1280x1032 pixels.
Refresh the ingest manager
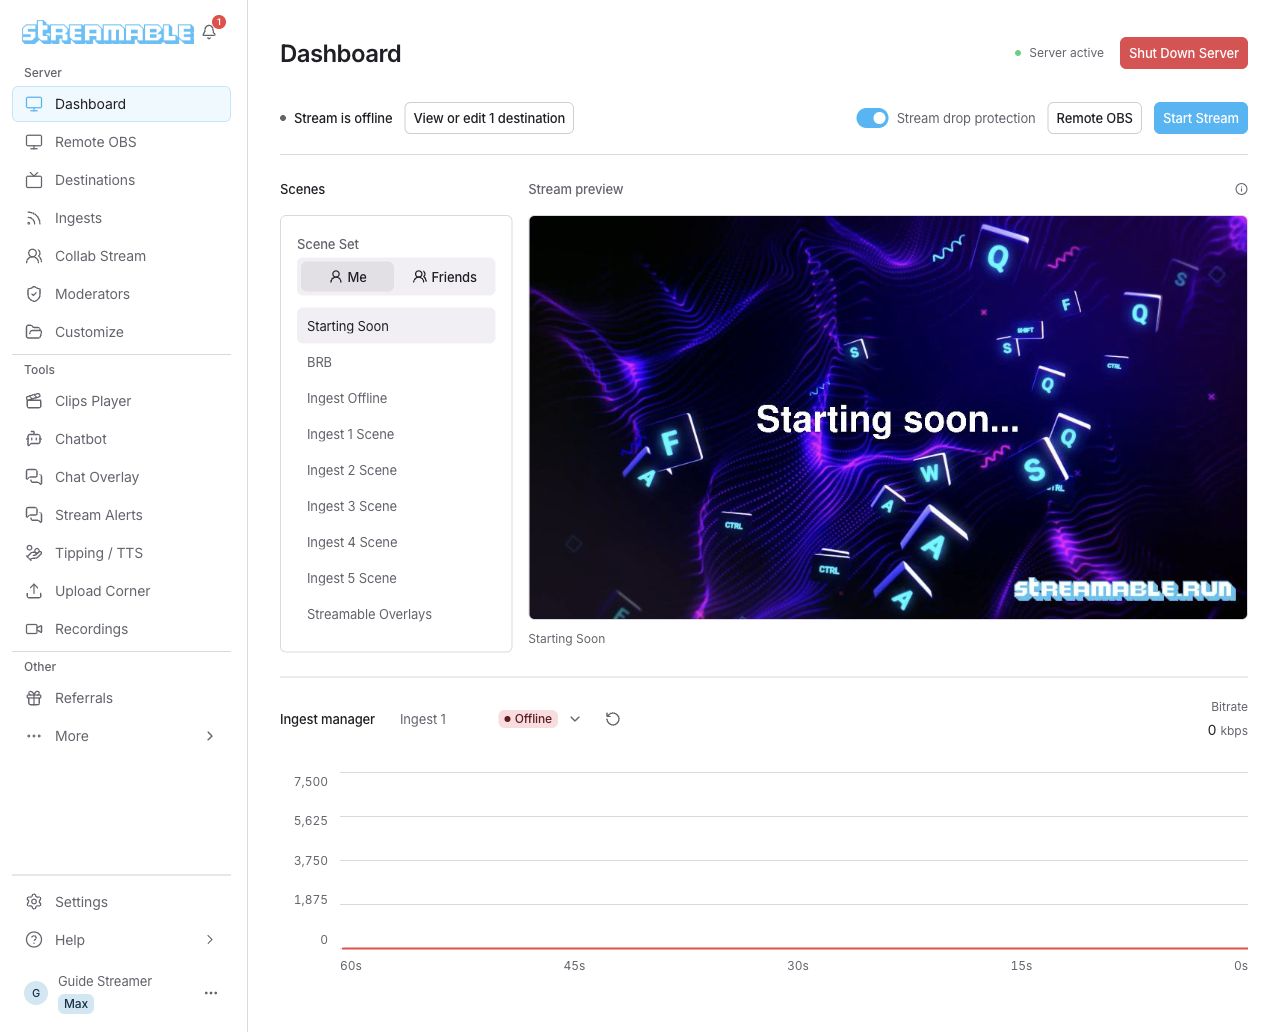tap(613, 719)
